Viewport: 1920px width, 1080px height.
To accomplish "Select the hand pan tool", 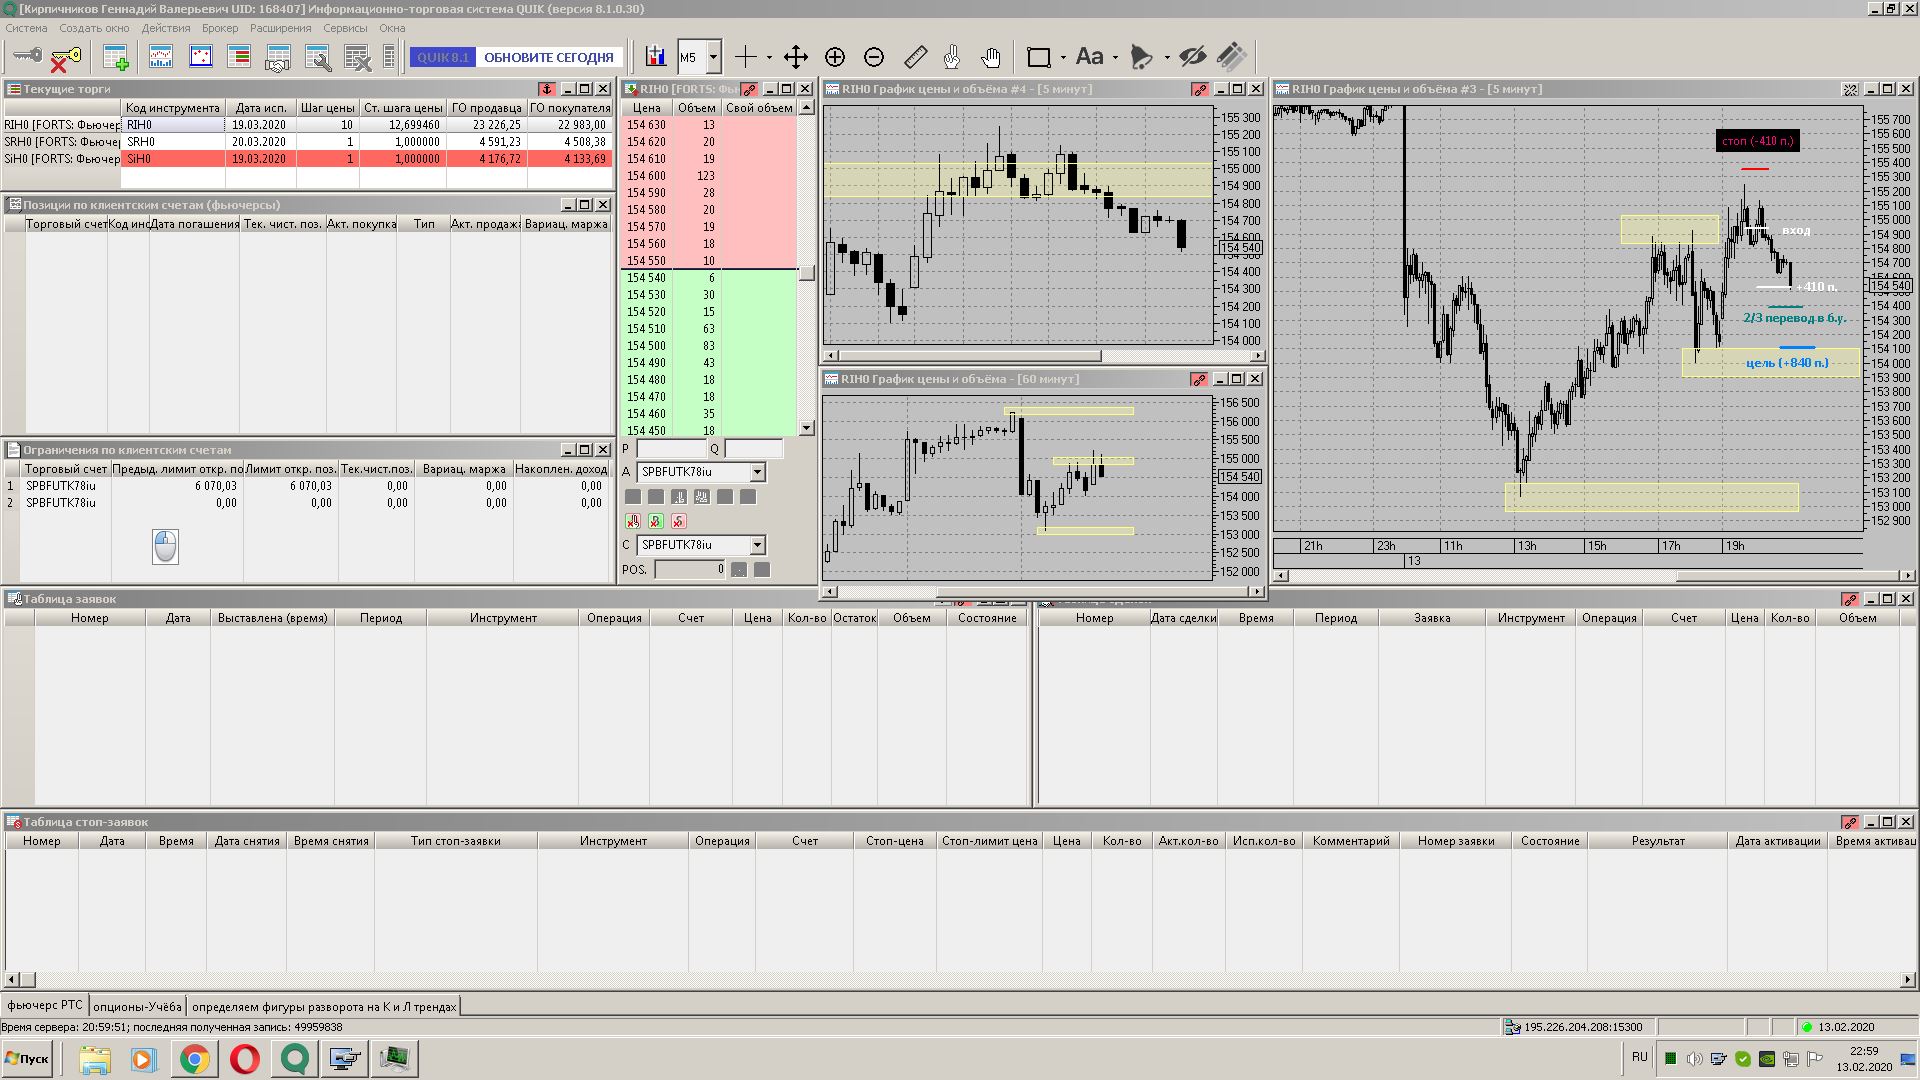I will tap(990, 57).
